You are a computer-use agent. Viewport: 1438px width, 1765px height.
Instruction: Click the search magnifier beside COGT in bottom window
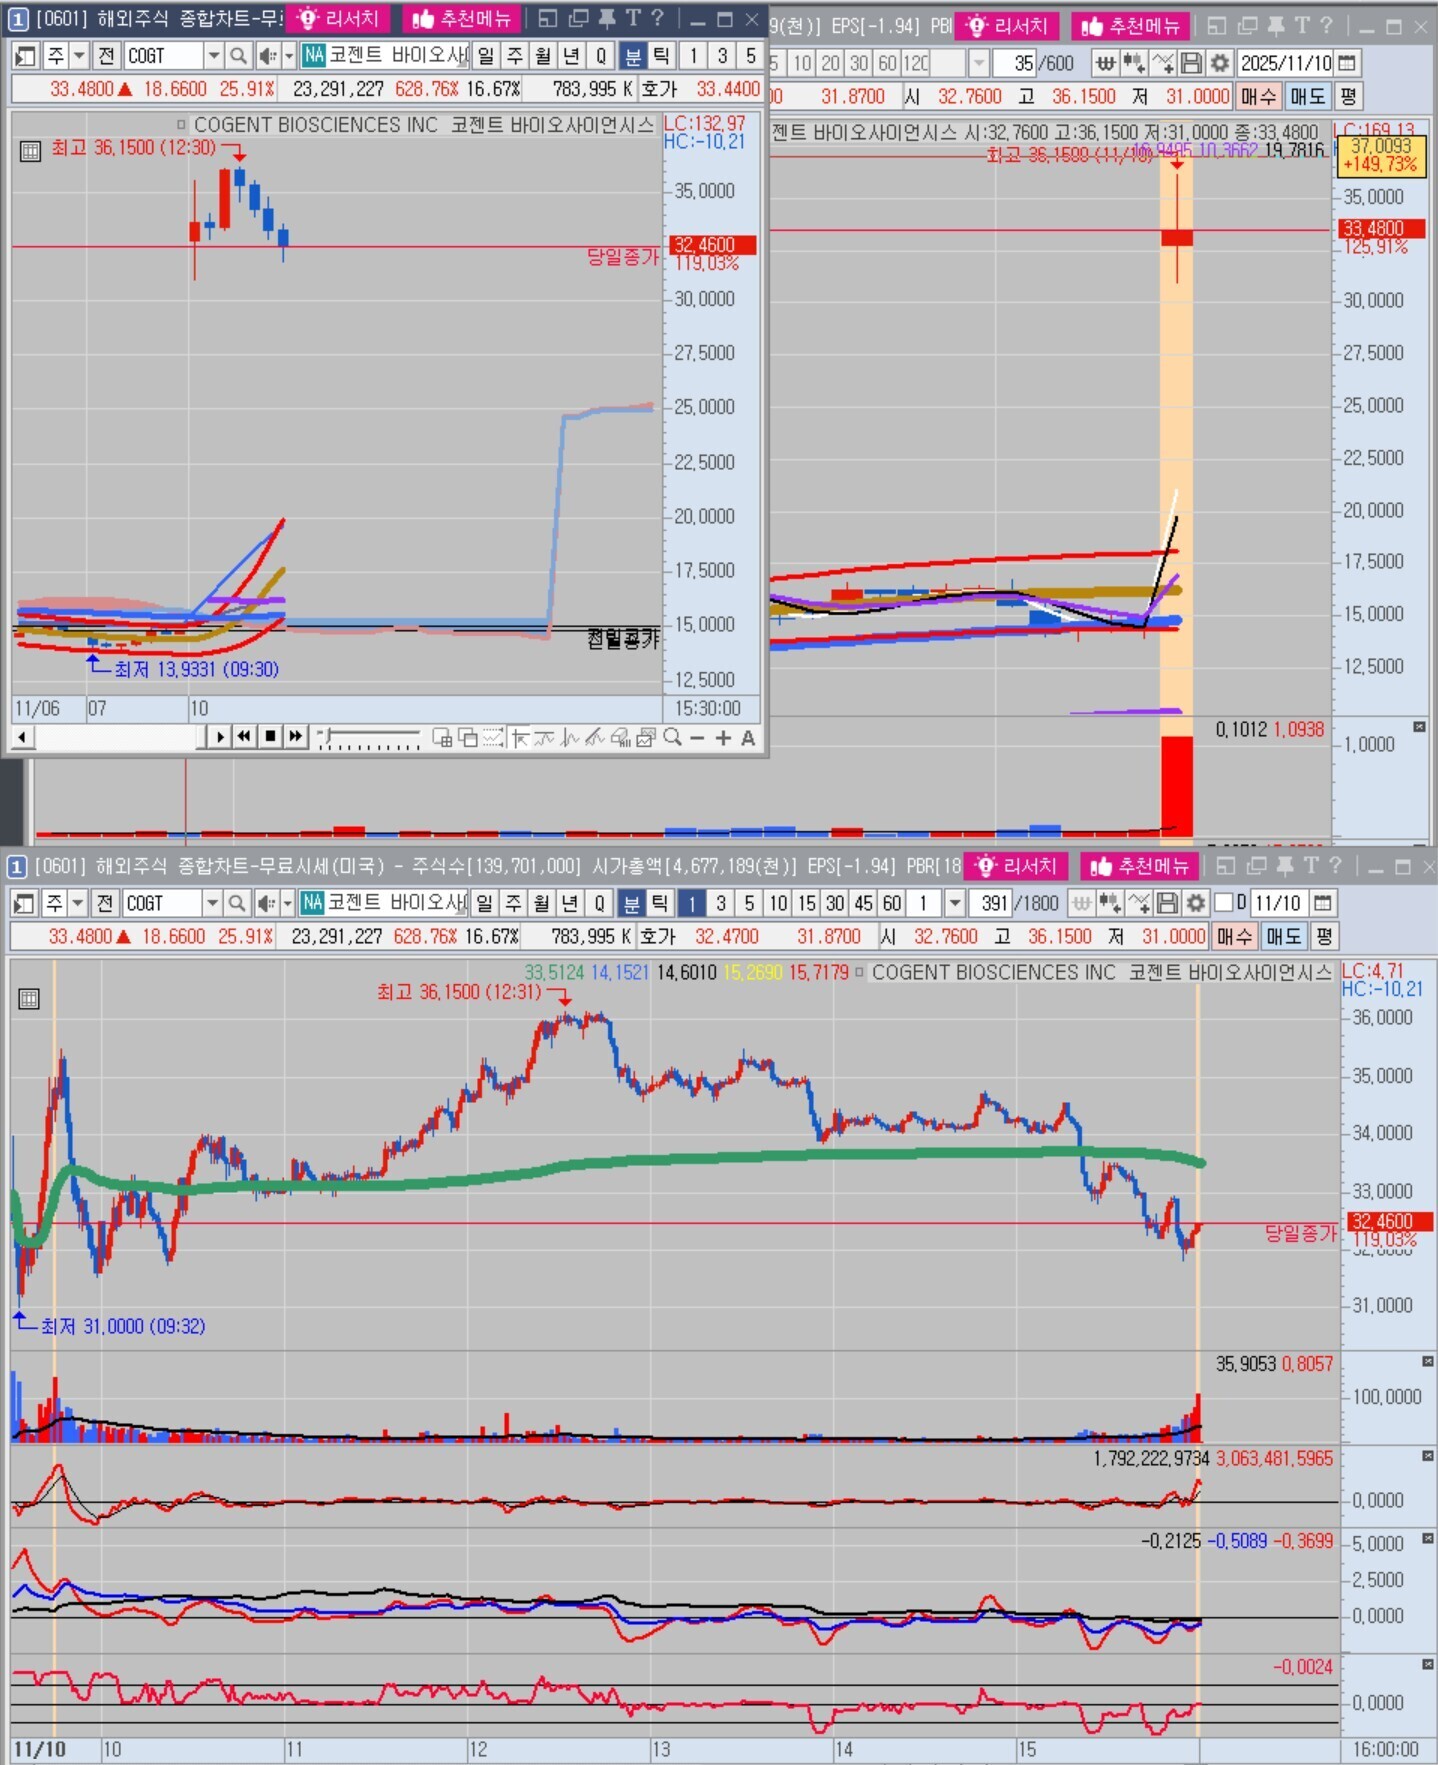coord(237,904)
